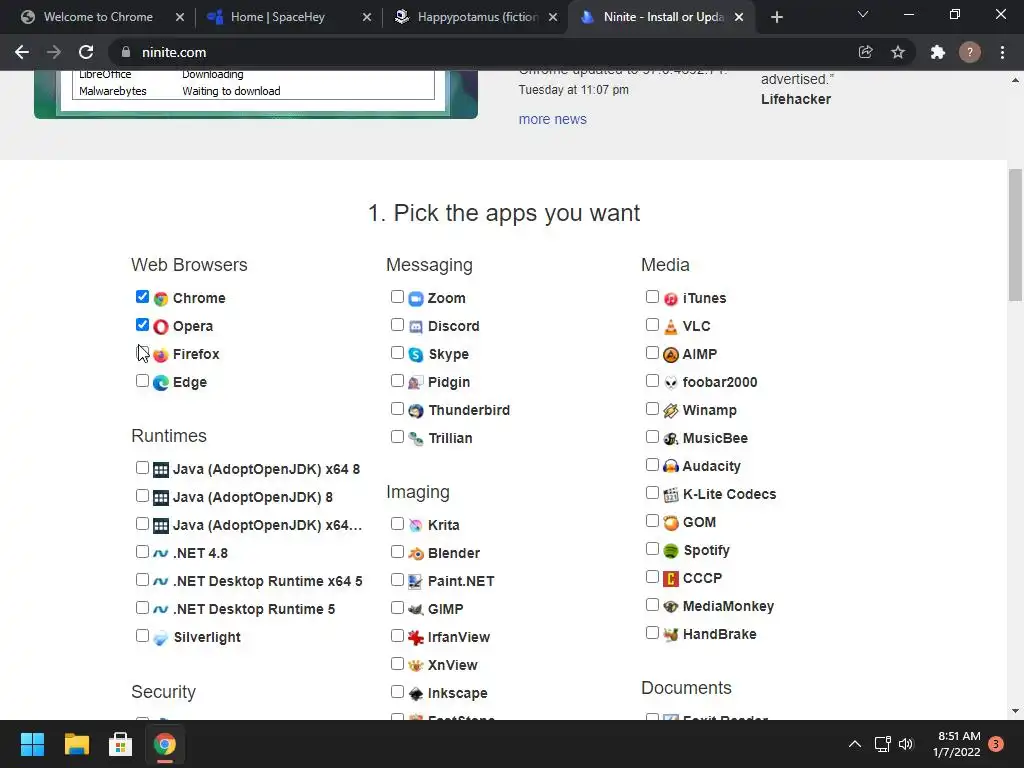Close the Happypotamus tab
Screen dimensions: 1024x768
click(553, 17)
